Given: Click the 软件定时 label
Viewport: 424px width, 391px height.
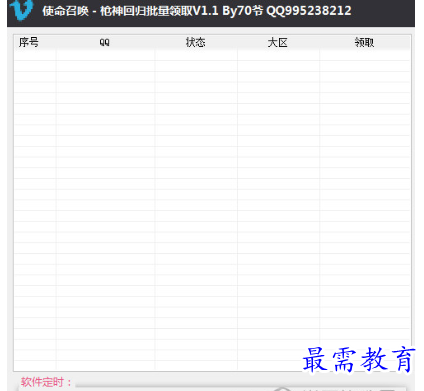Looking at the screenshot, I should 46,382.
